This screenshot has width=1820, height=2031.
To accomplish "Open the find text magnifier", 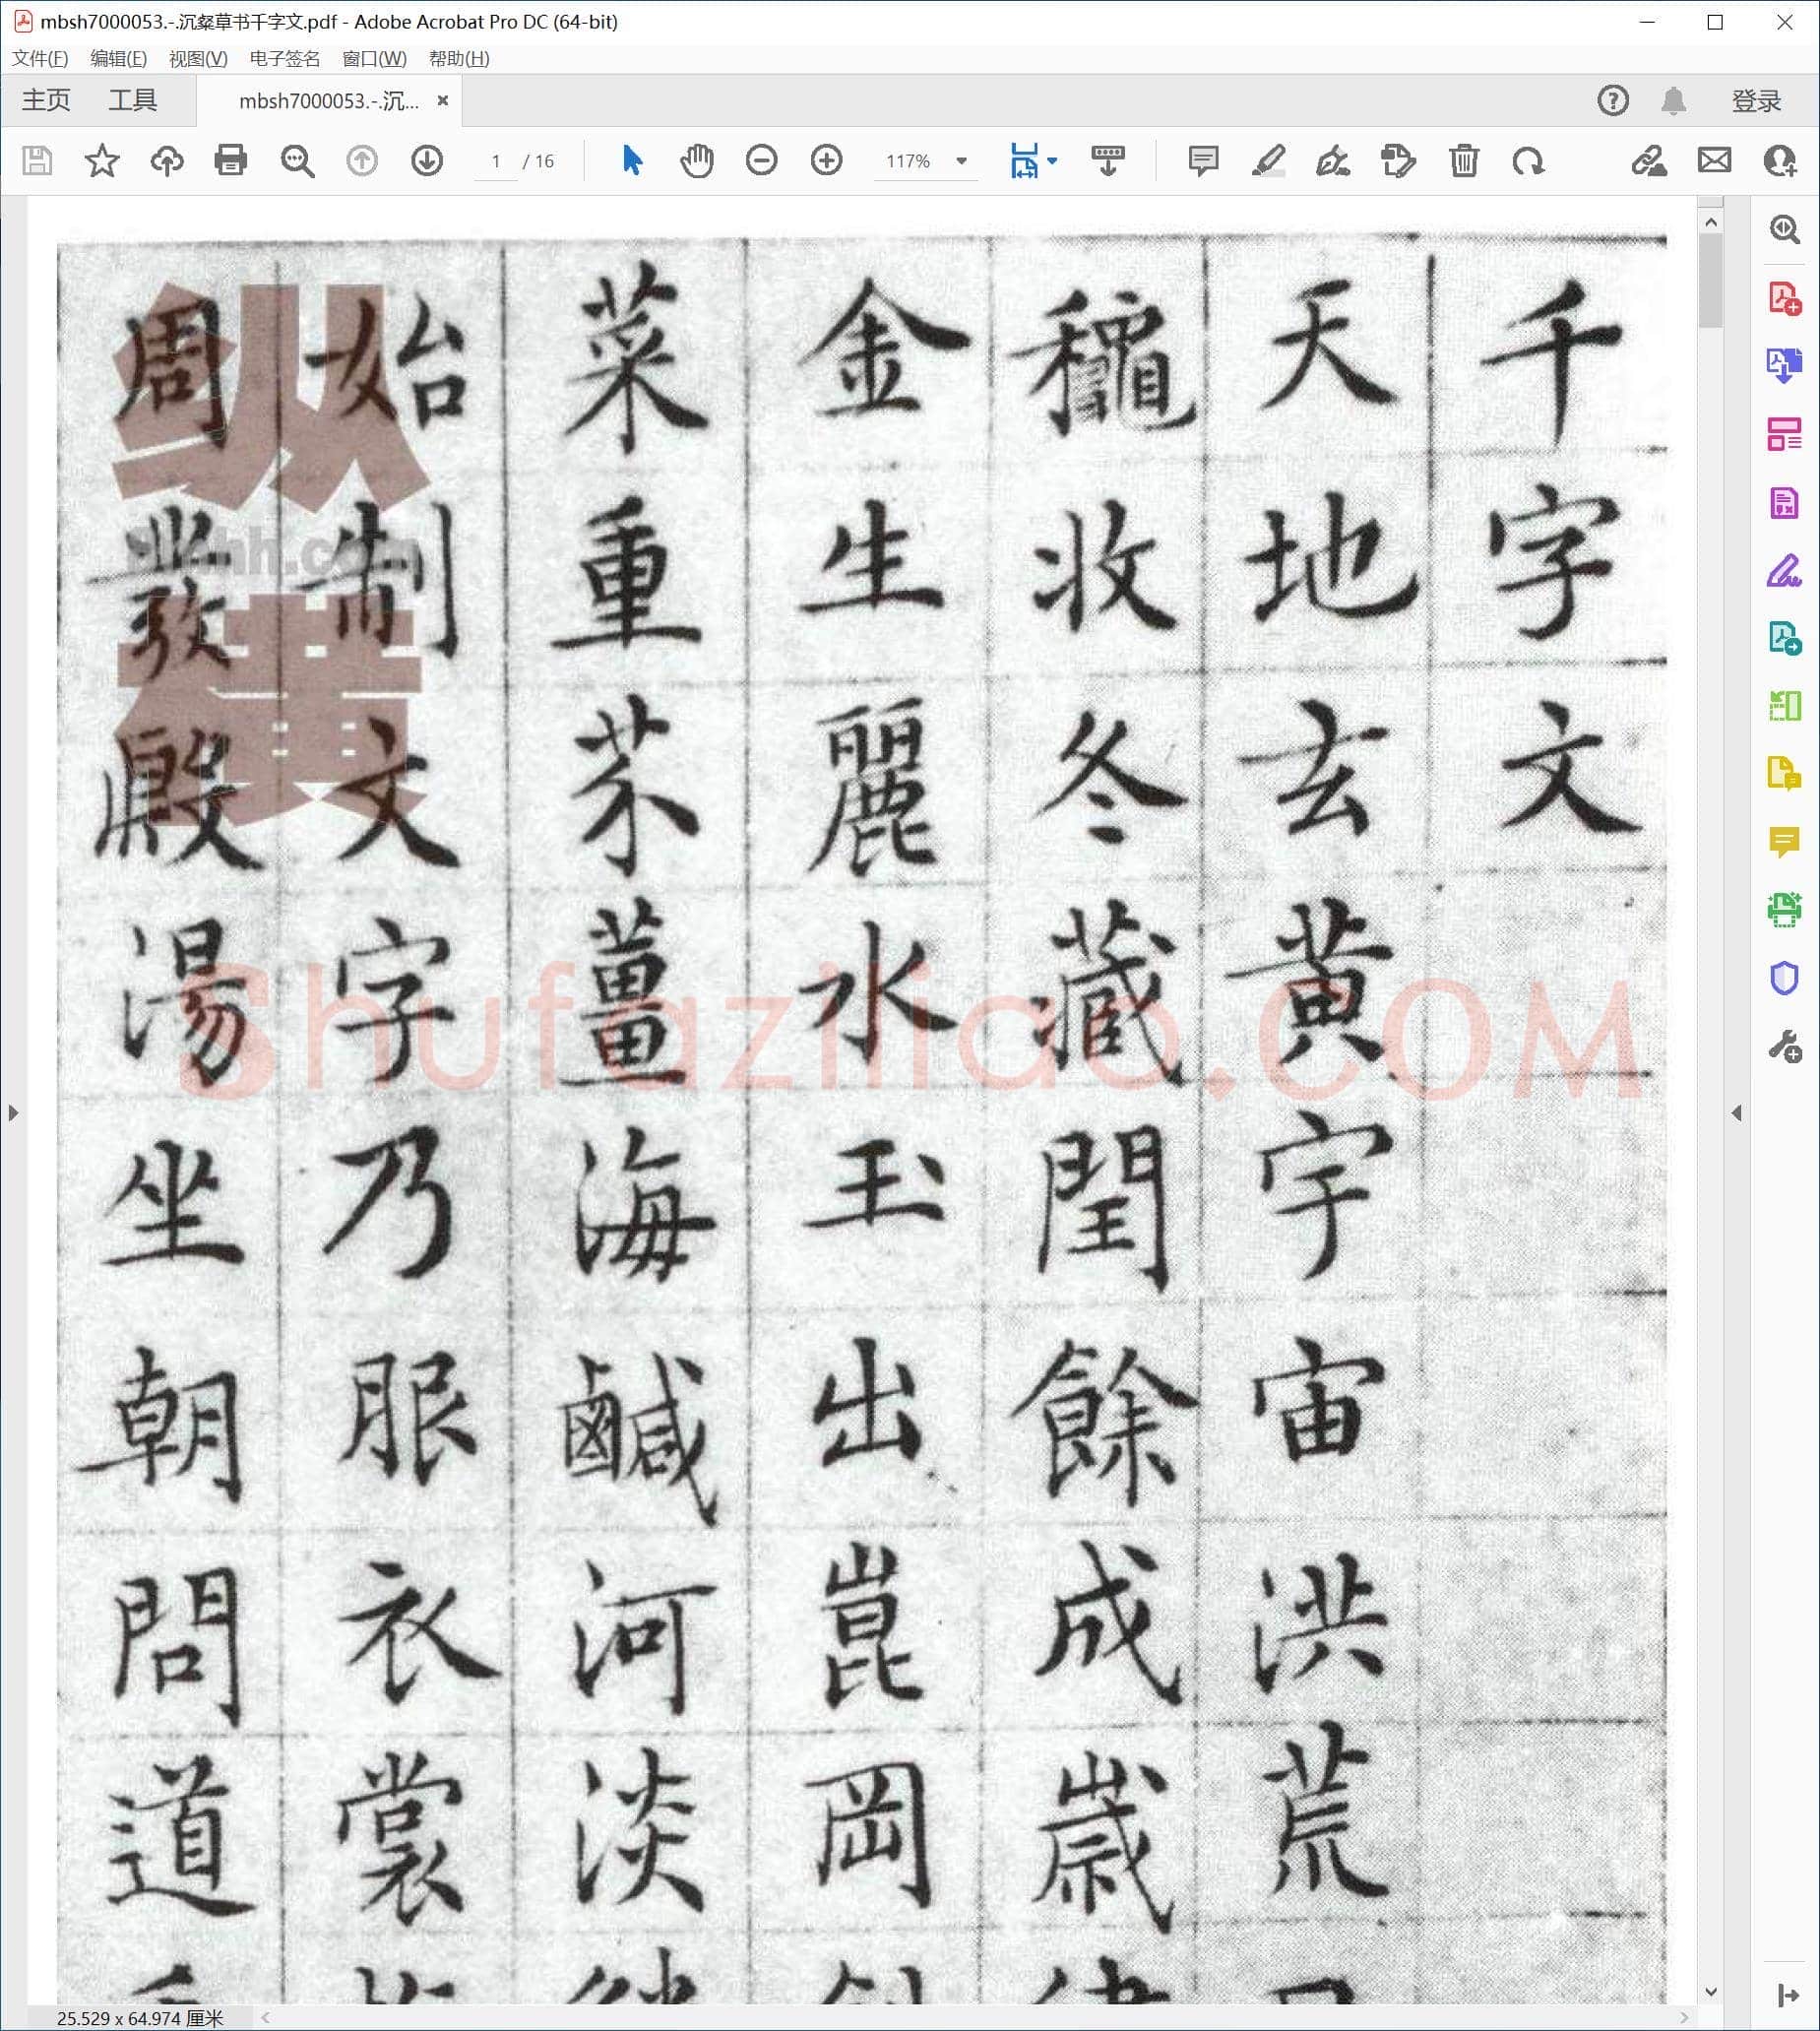I will coord(297,161).
